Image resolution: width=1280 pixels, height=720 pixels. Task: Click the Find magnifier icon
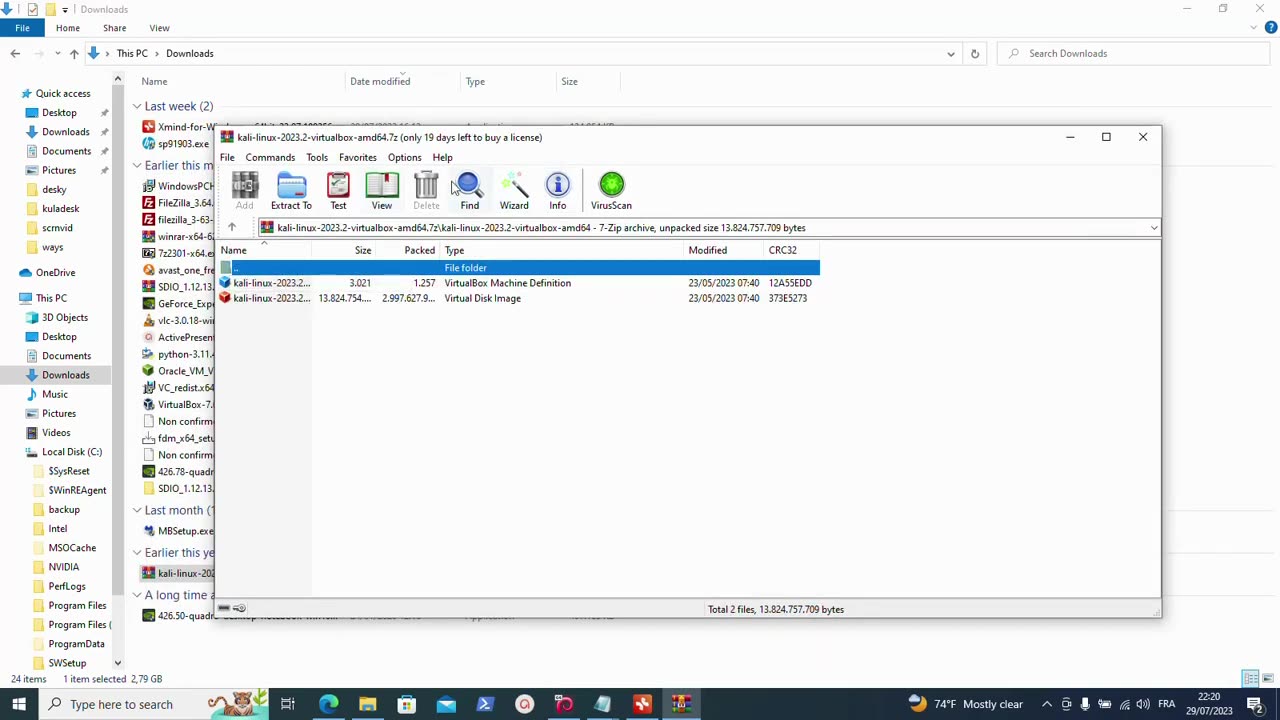pyautogui.click(x=469, y=190)
